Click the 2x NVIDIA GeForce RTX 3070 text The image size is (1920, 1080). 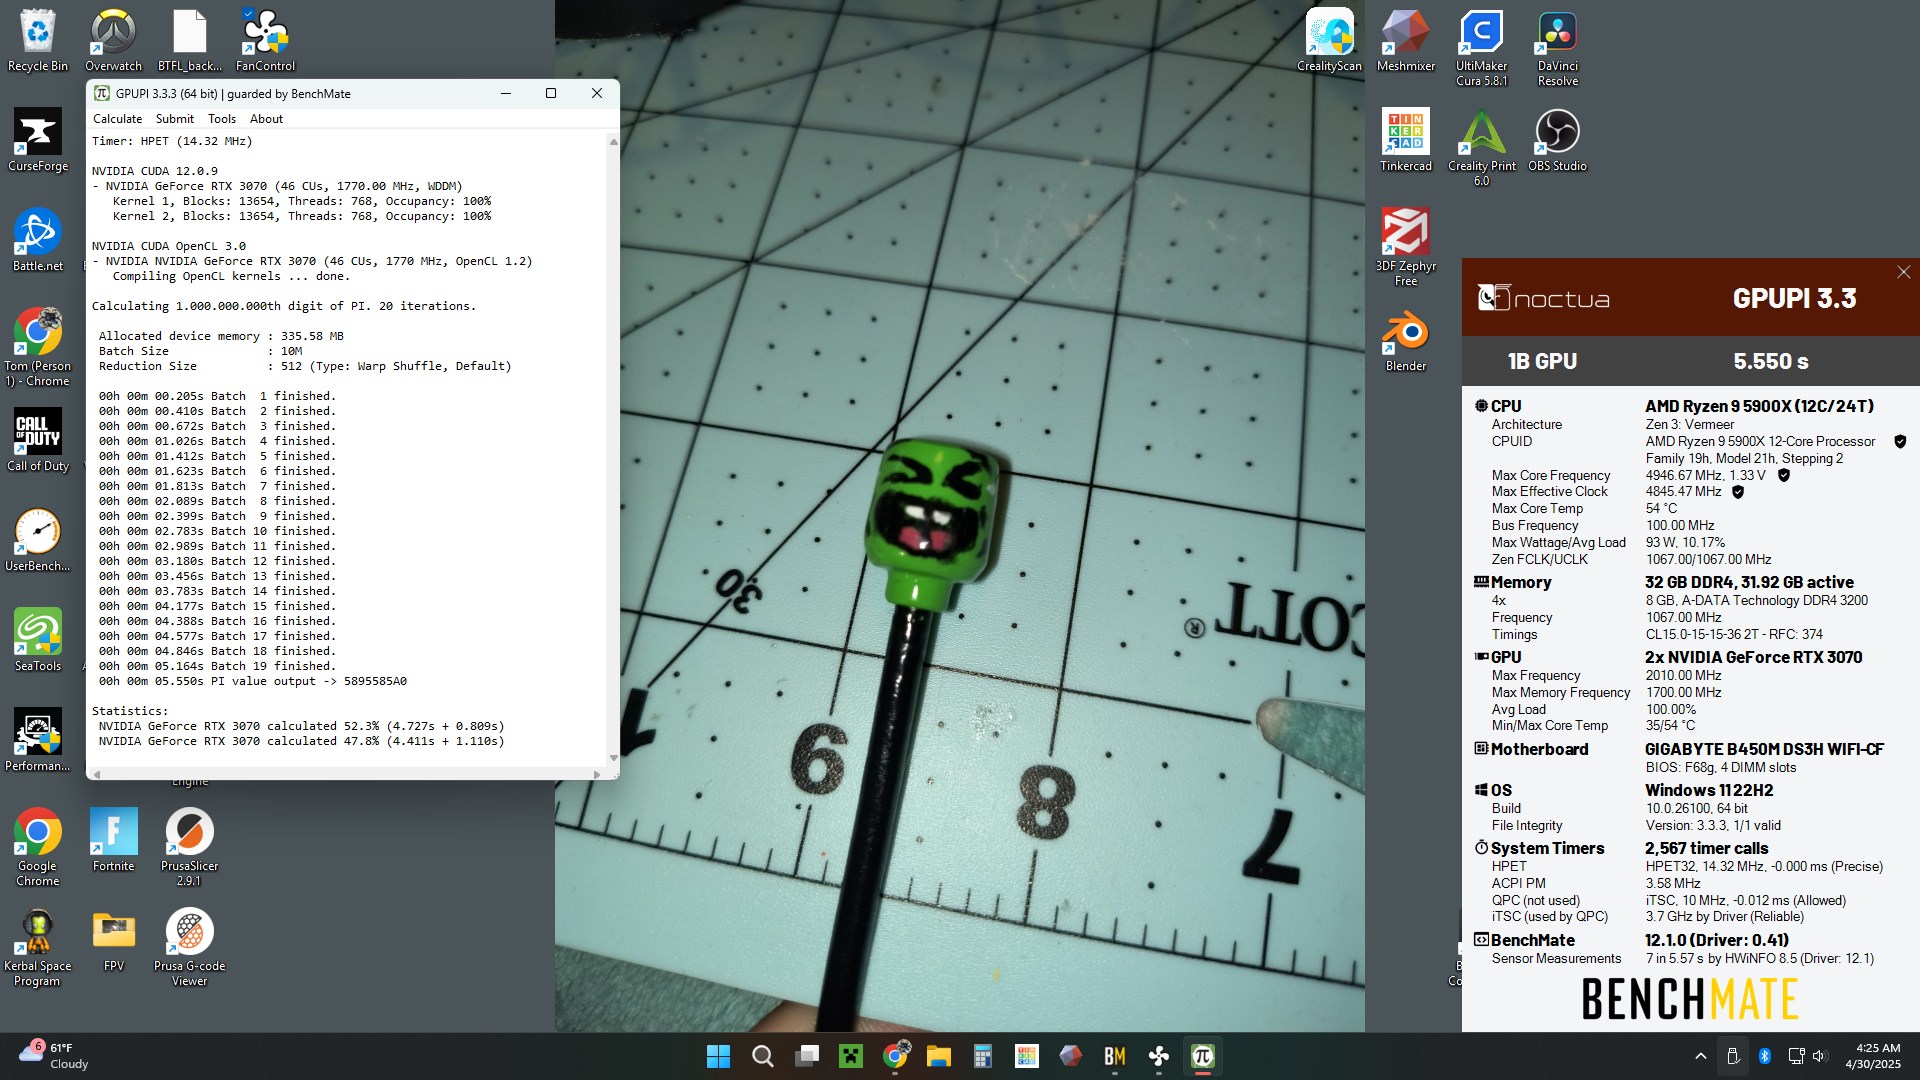(1753, 657)
